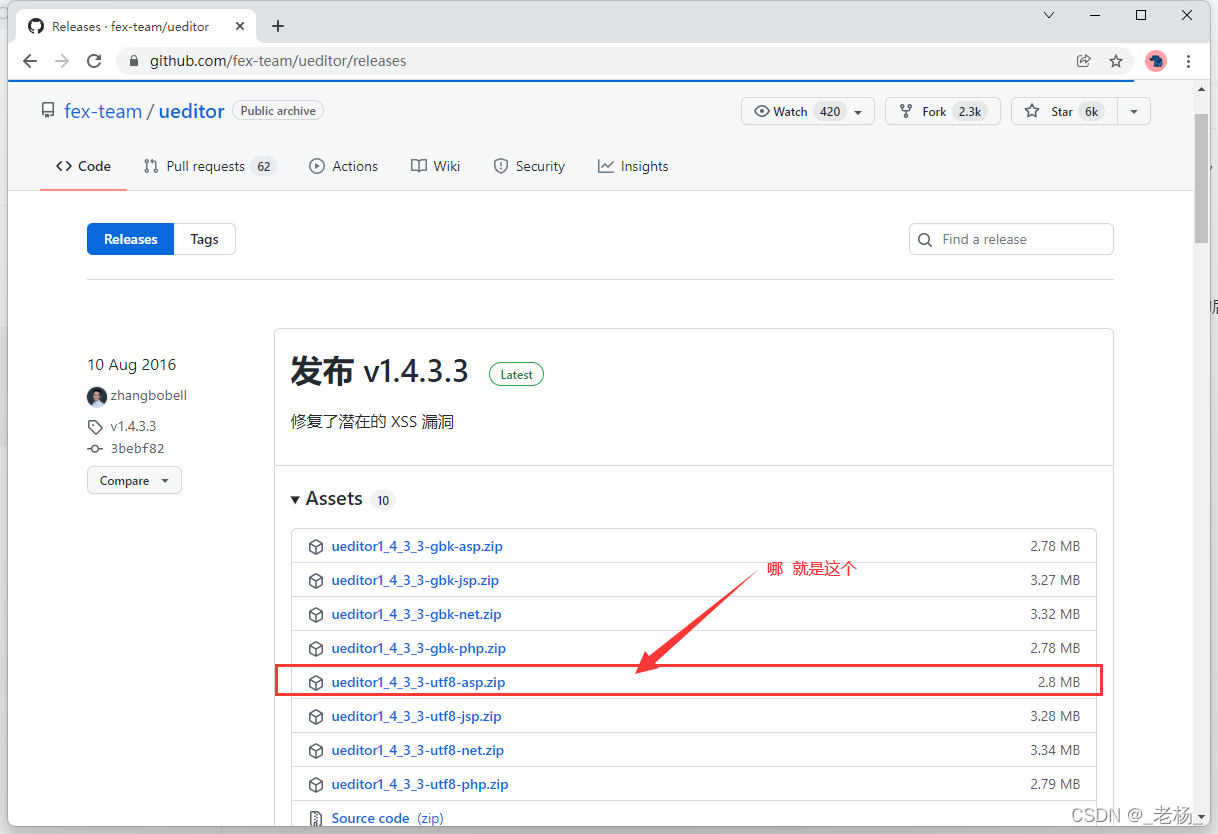Switch to the Code tab
This screenshot has height=834, width=1218.
pyautogui.click(x=83, y=166)
